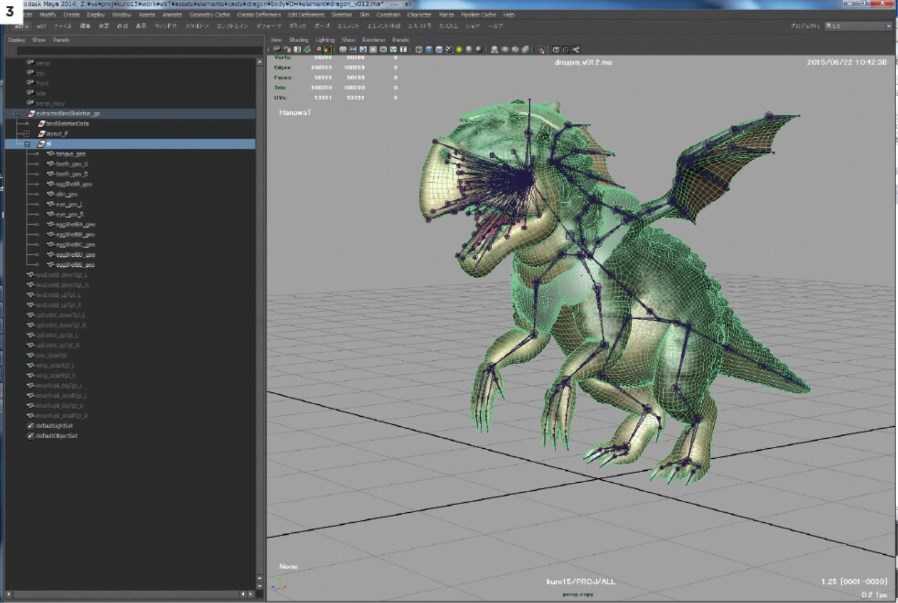Click the Outliner horizontal scrollbar at the bottom
This screenshot has width=898, height=603.
coord(129,594)
